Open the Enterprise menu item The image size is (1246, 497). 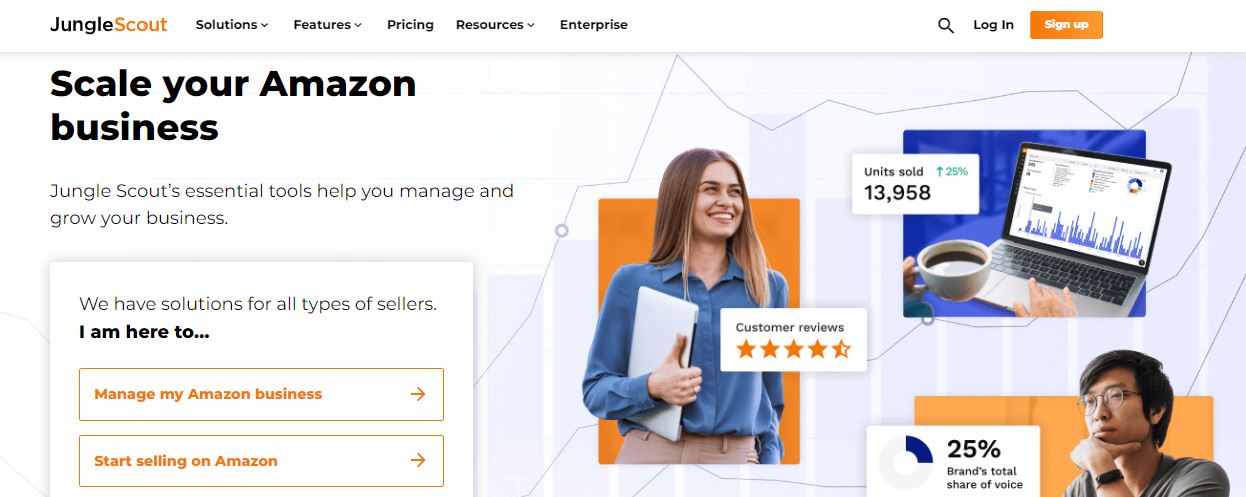tap(594, 25)
